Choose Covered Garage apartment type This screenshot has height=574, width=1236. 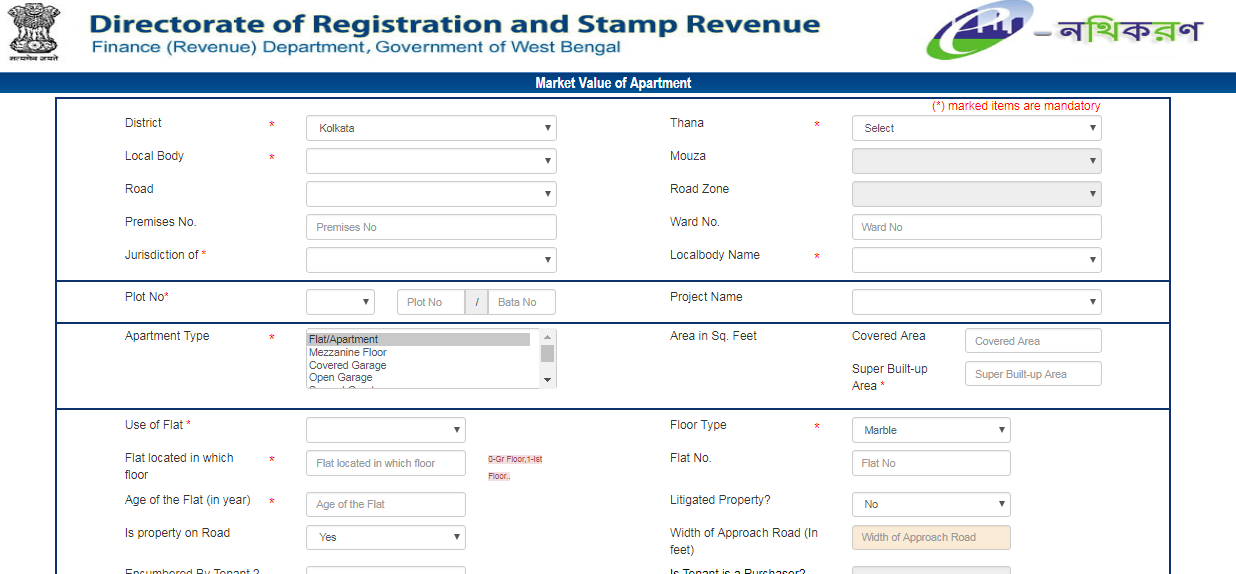tap(348, 366)
